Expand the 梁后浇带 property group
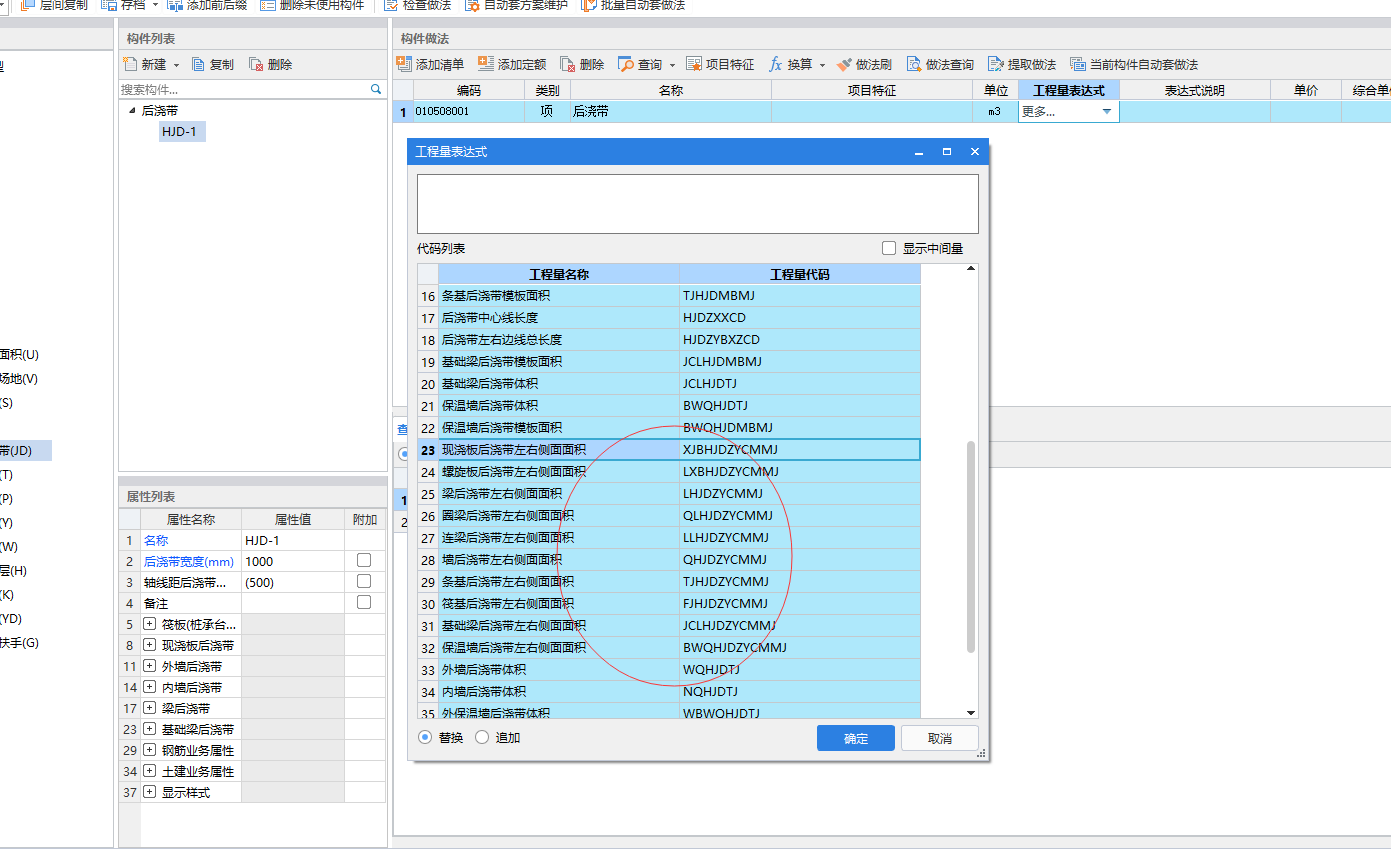 (x=150, y=708)
